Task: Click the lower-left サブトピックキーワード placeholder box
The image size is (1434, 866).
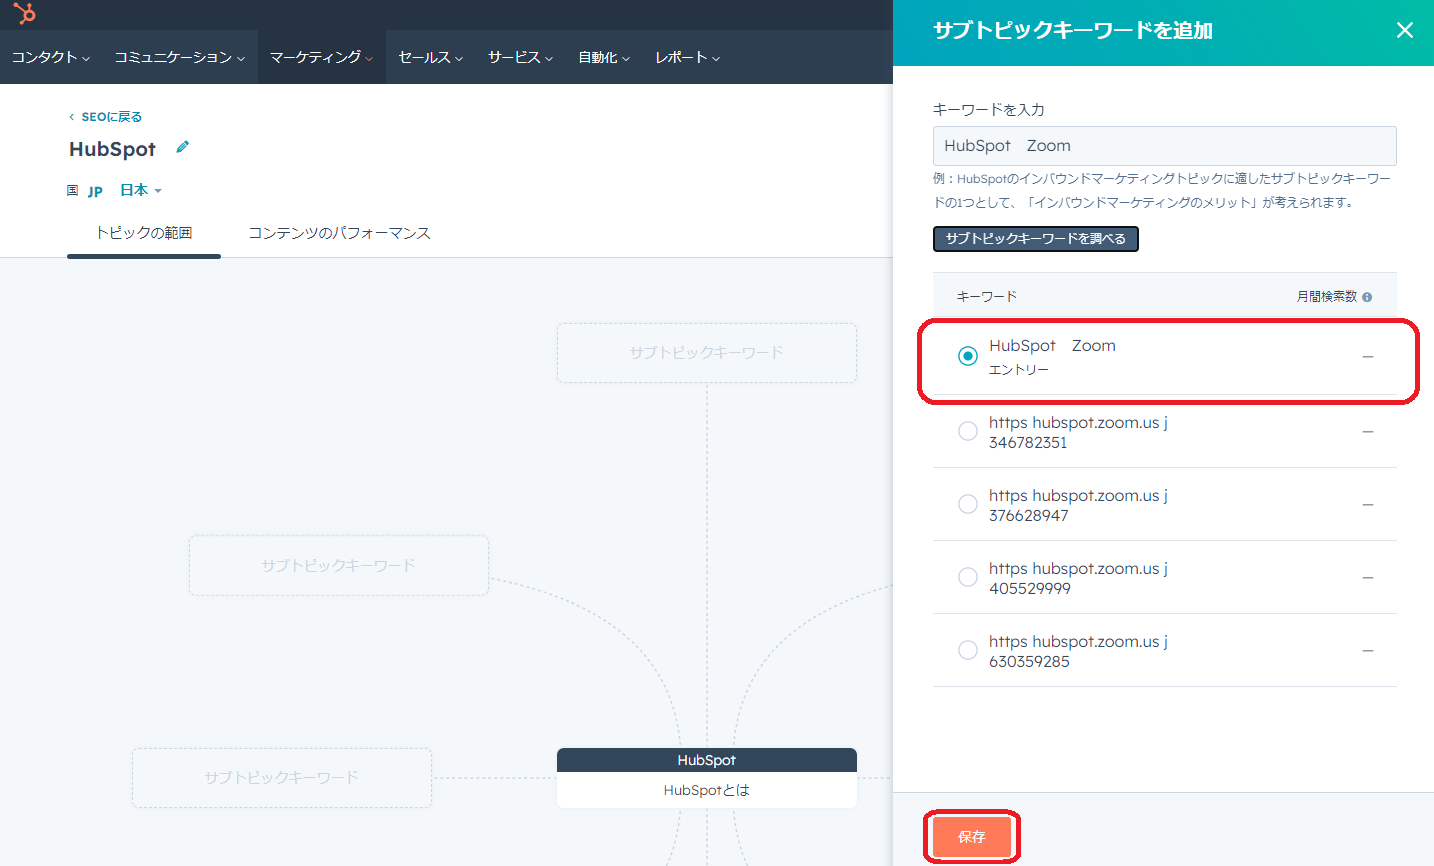Action: [282, 778]
